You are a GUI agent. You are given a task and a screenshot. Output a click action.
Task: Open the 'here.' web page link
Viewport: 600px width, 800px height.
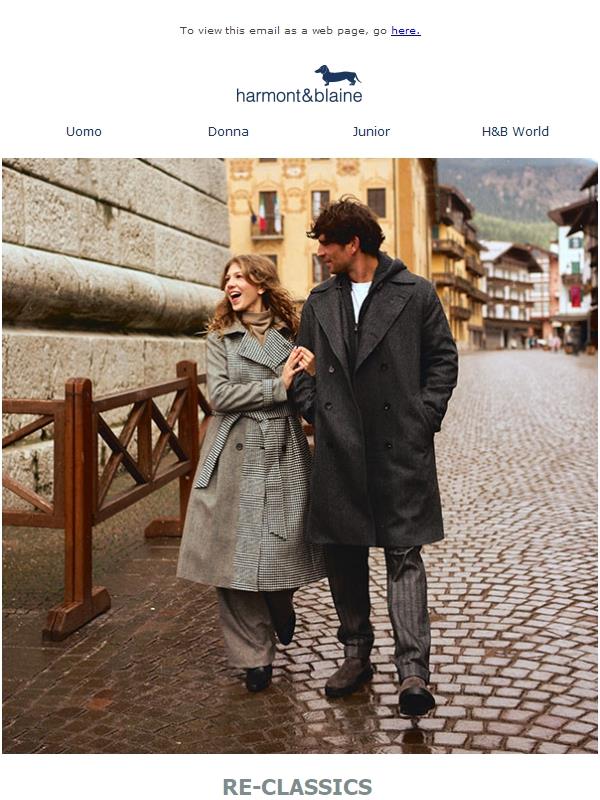[406, 31]
